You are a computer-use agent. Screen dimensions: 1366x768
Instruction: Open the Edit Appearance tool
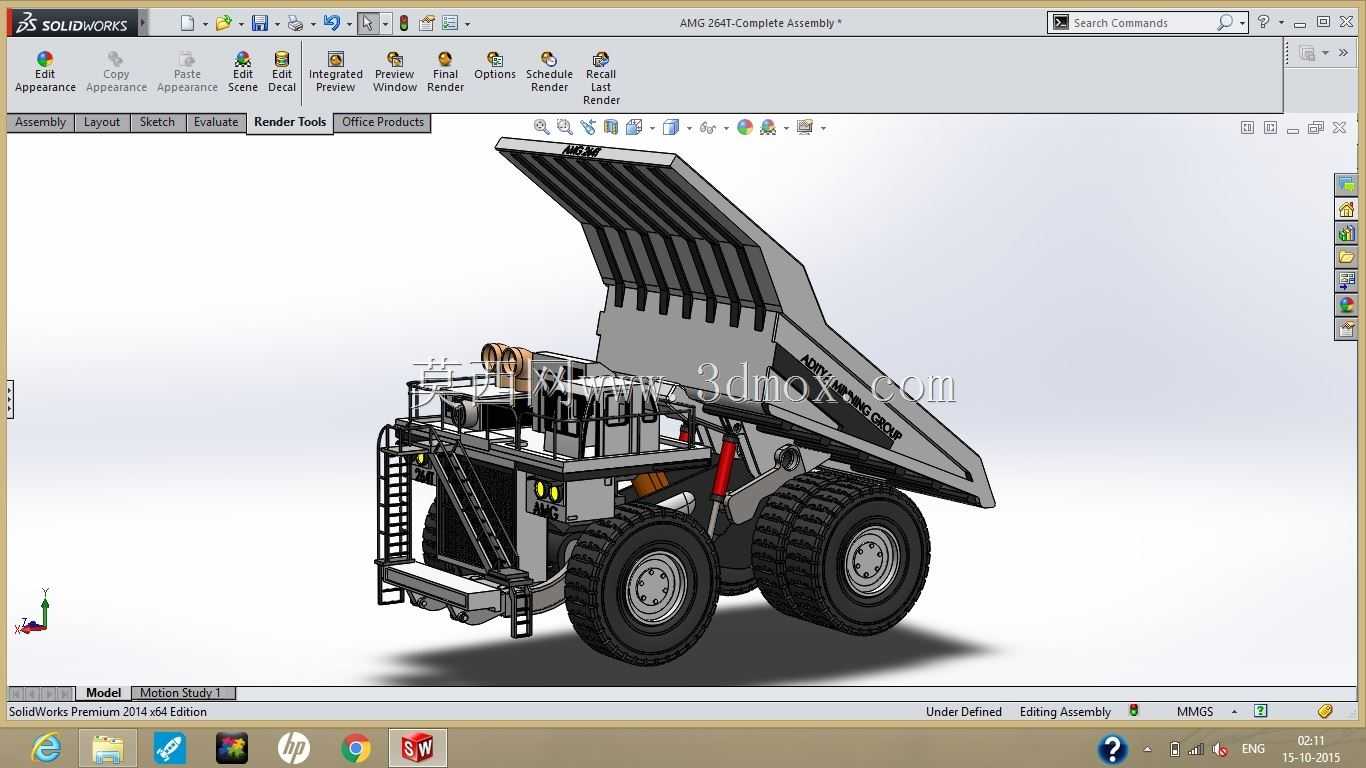[45, 72]
